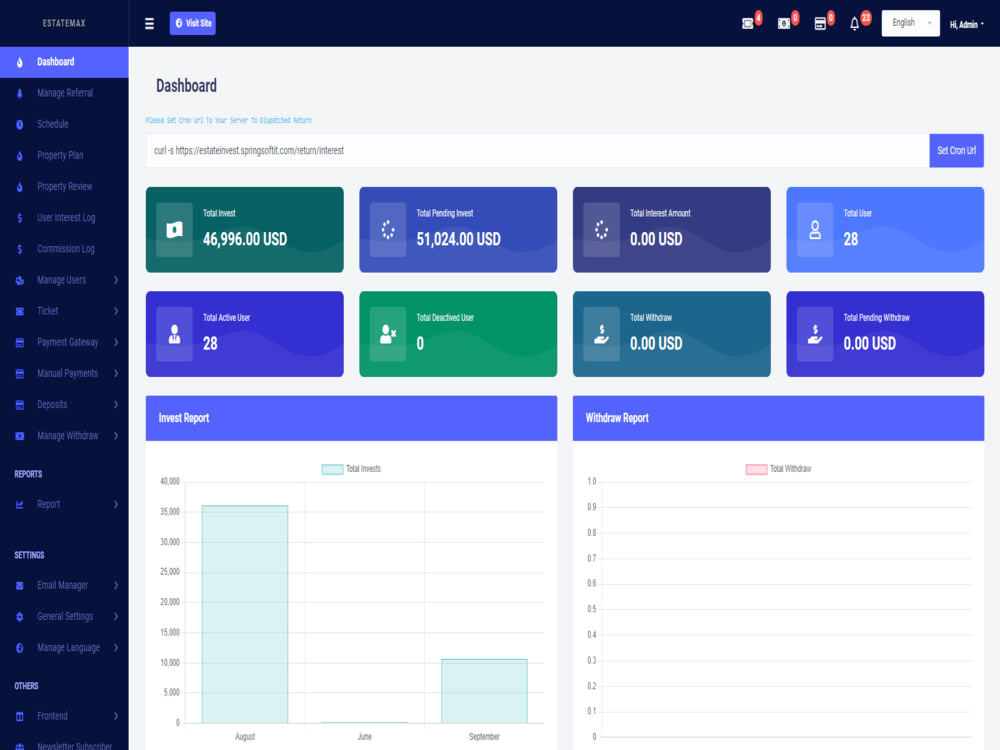Viewport: 1000px width, 750px height.
Task: Open Commission Log in the sidebar
Action: click(x=64, y=249)
